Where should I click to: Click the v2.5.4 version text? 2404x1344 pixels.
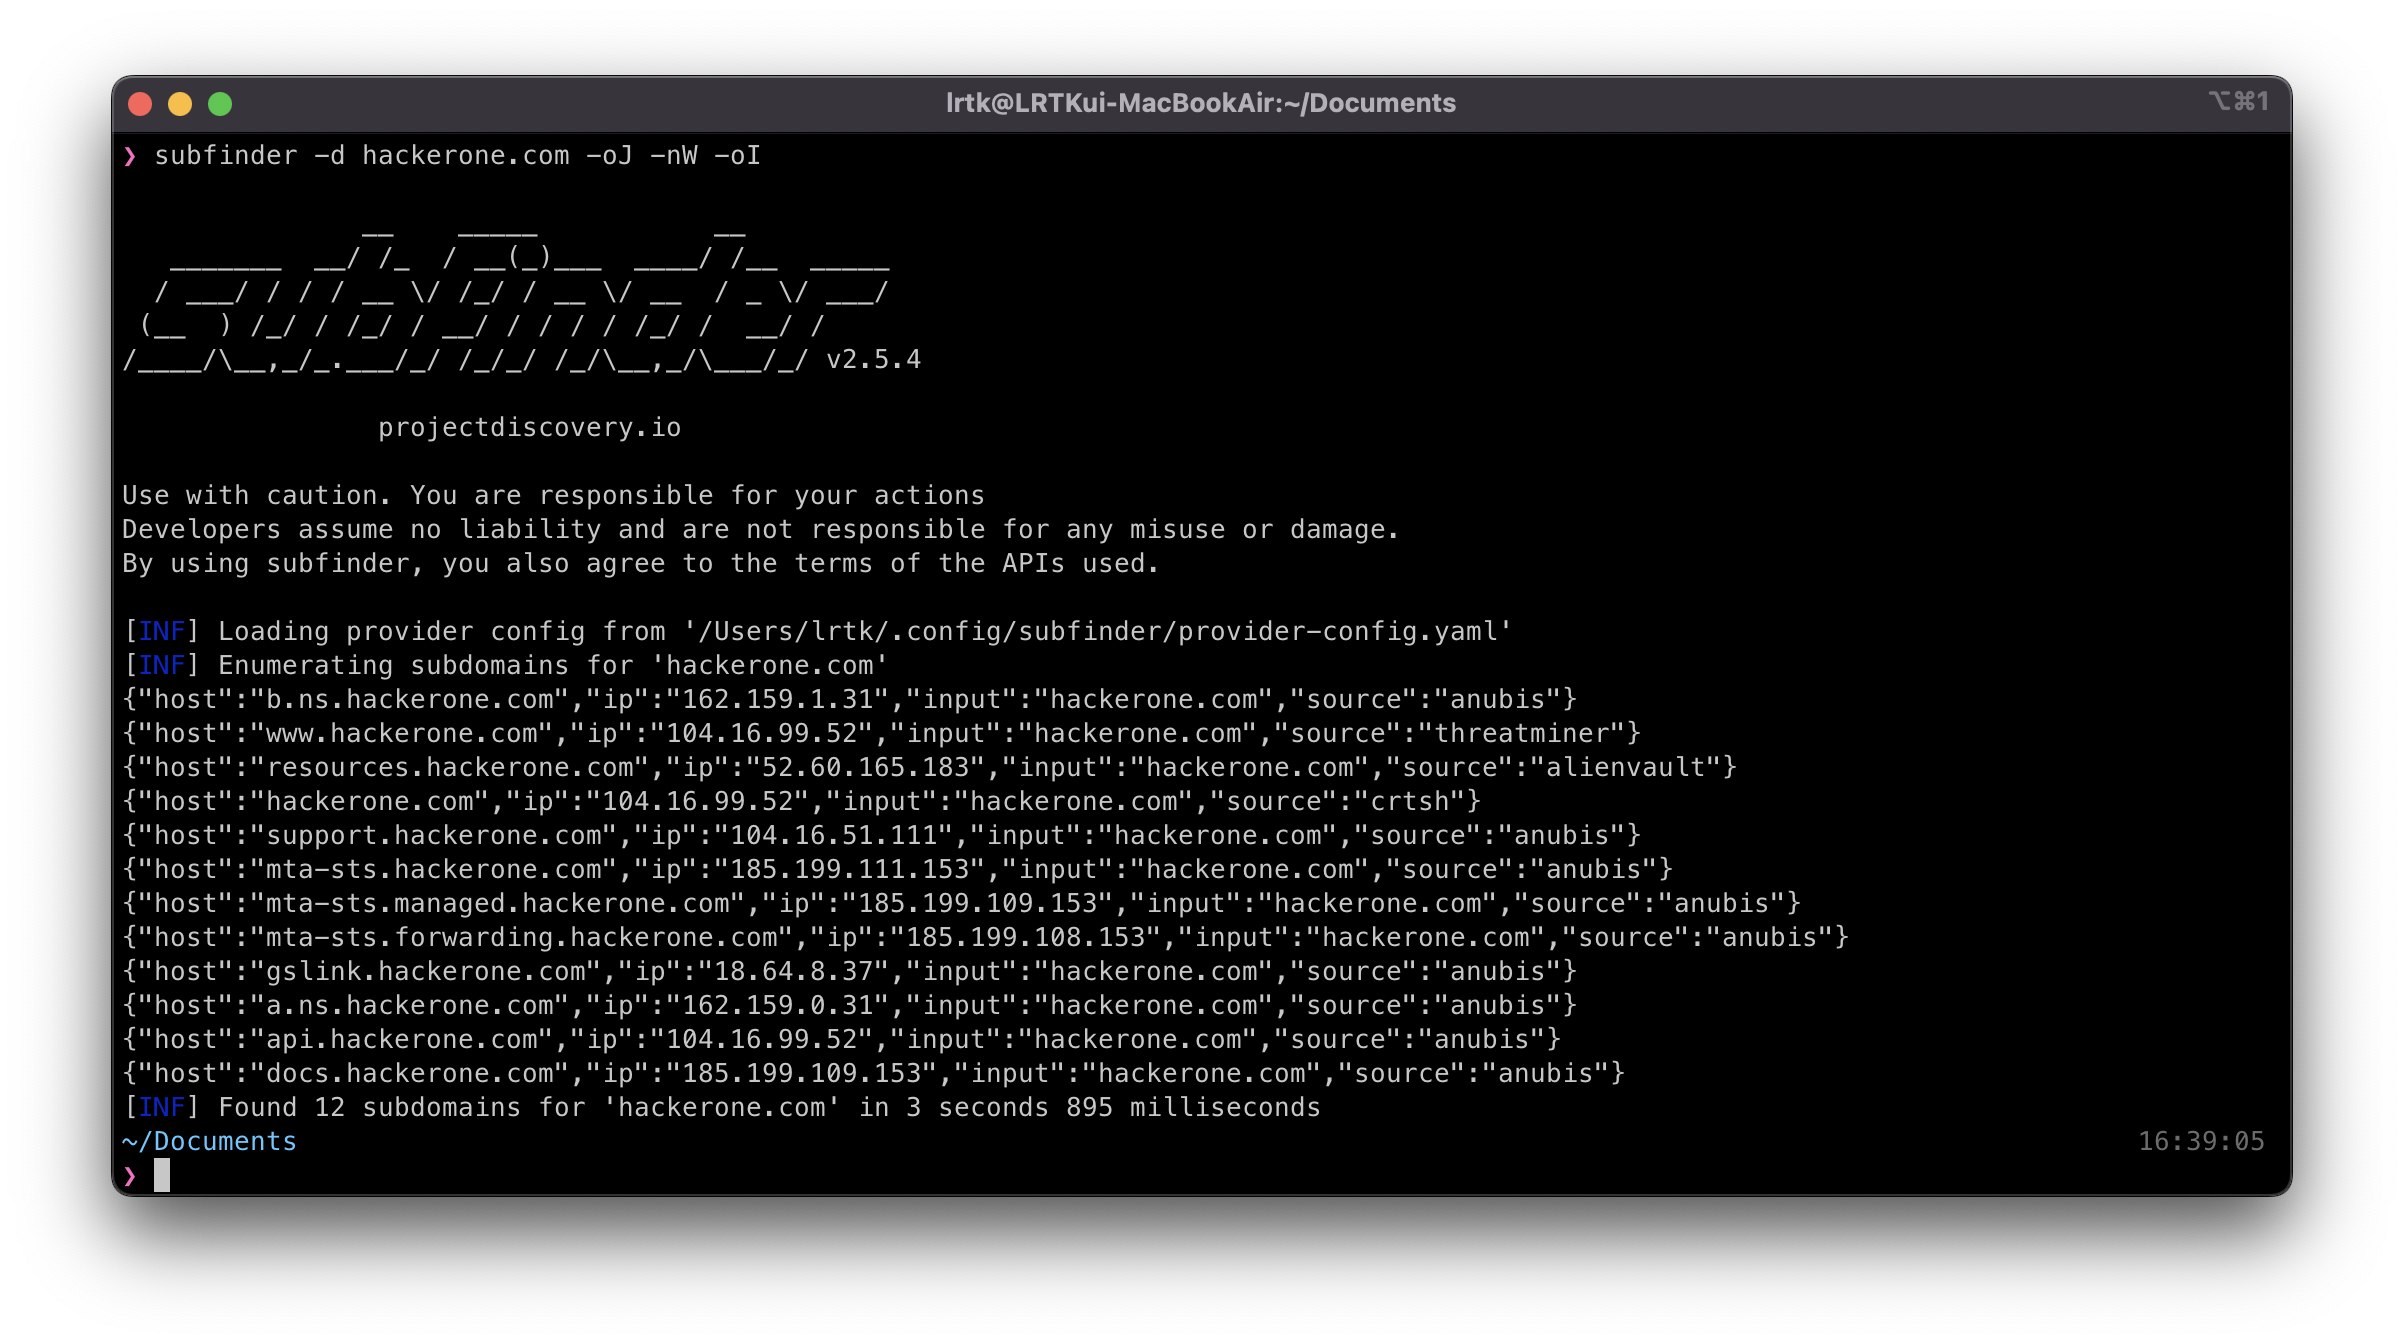873,360
